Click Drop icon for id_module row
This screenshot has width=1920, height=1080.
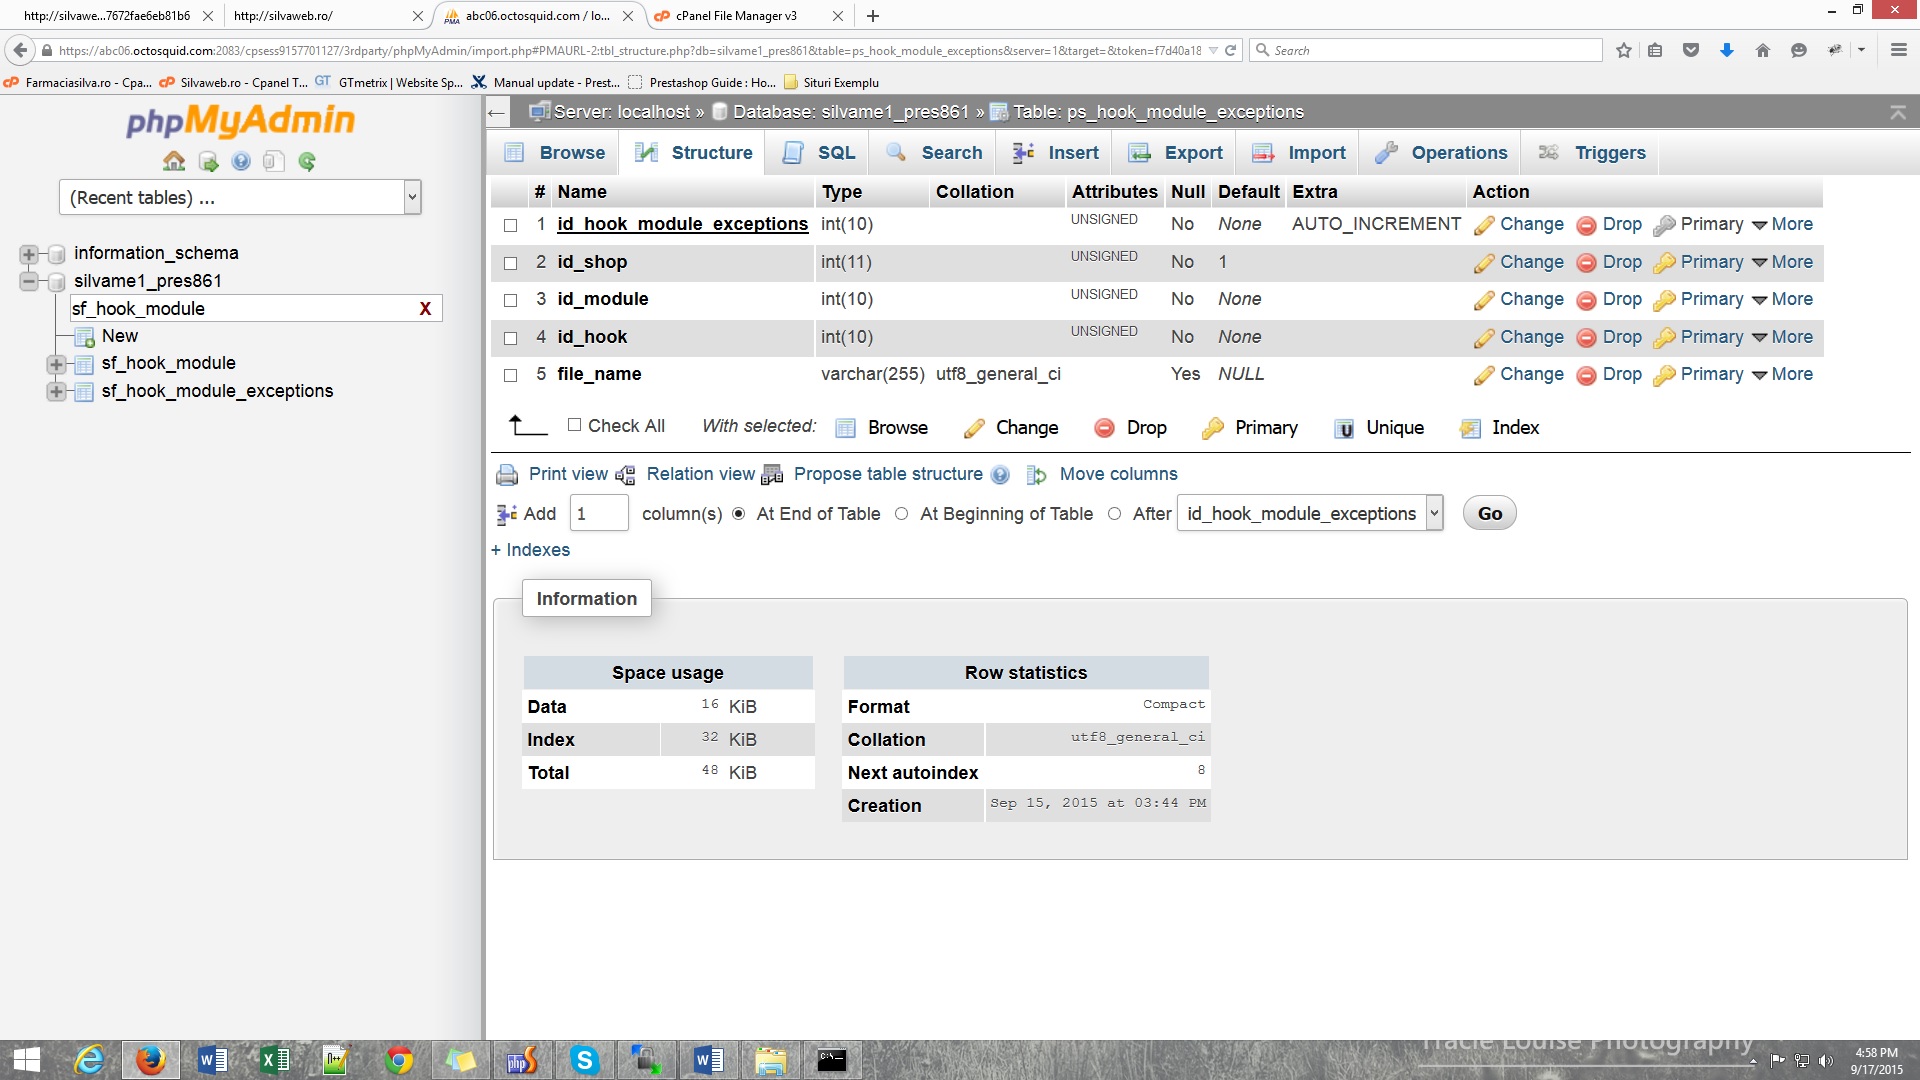(x=1586, y=300)
